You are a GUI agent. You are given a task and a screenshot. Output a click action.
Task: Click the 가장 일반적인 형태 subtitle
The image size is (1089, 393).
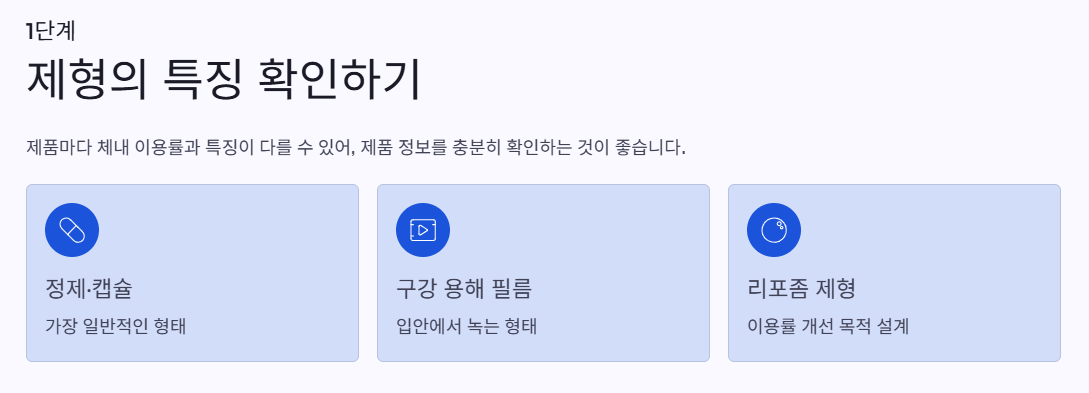115,326
